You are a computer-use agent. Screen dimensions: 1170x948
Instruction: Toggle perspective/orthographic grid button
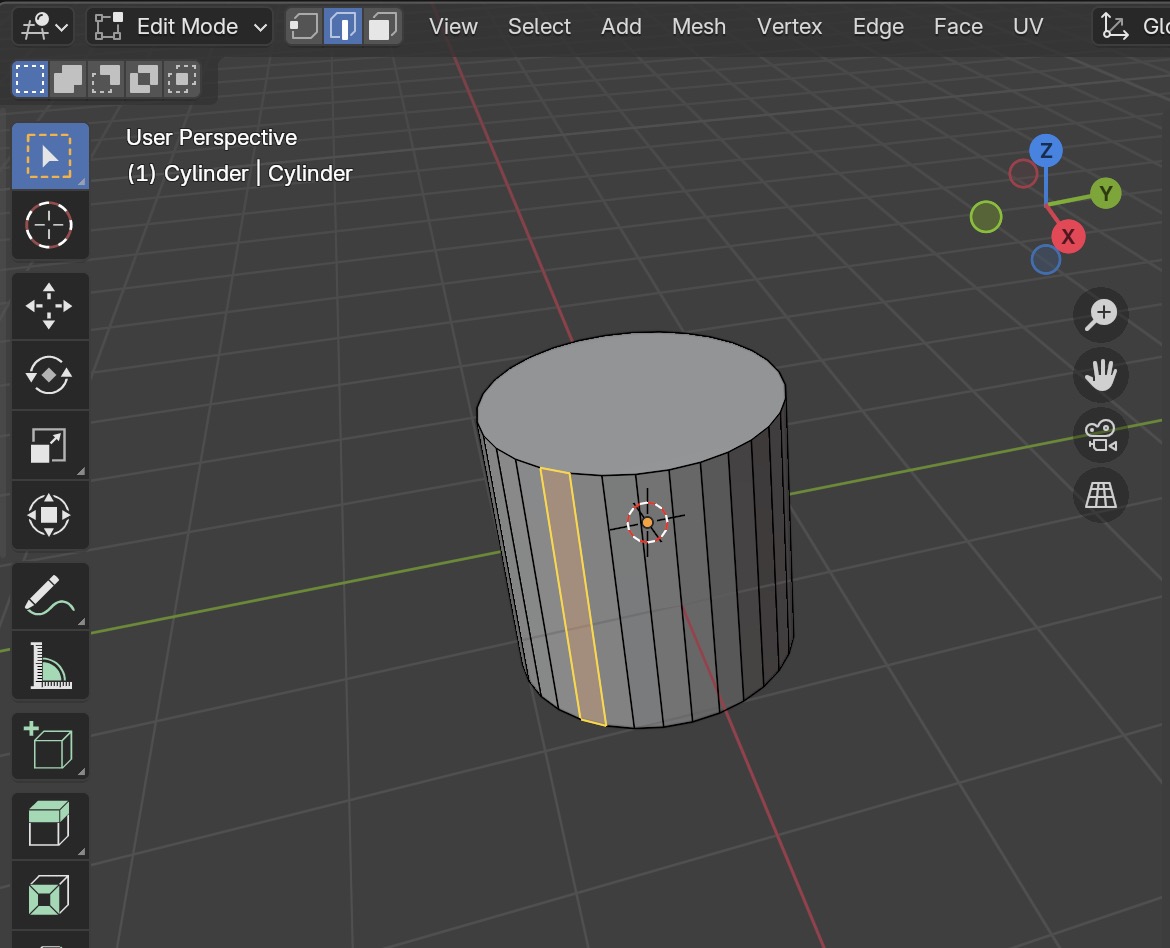tap(1101, 495)
